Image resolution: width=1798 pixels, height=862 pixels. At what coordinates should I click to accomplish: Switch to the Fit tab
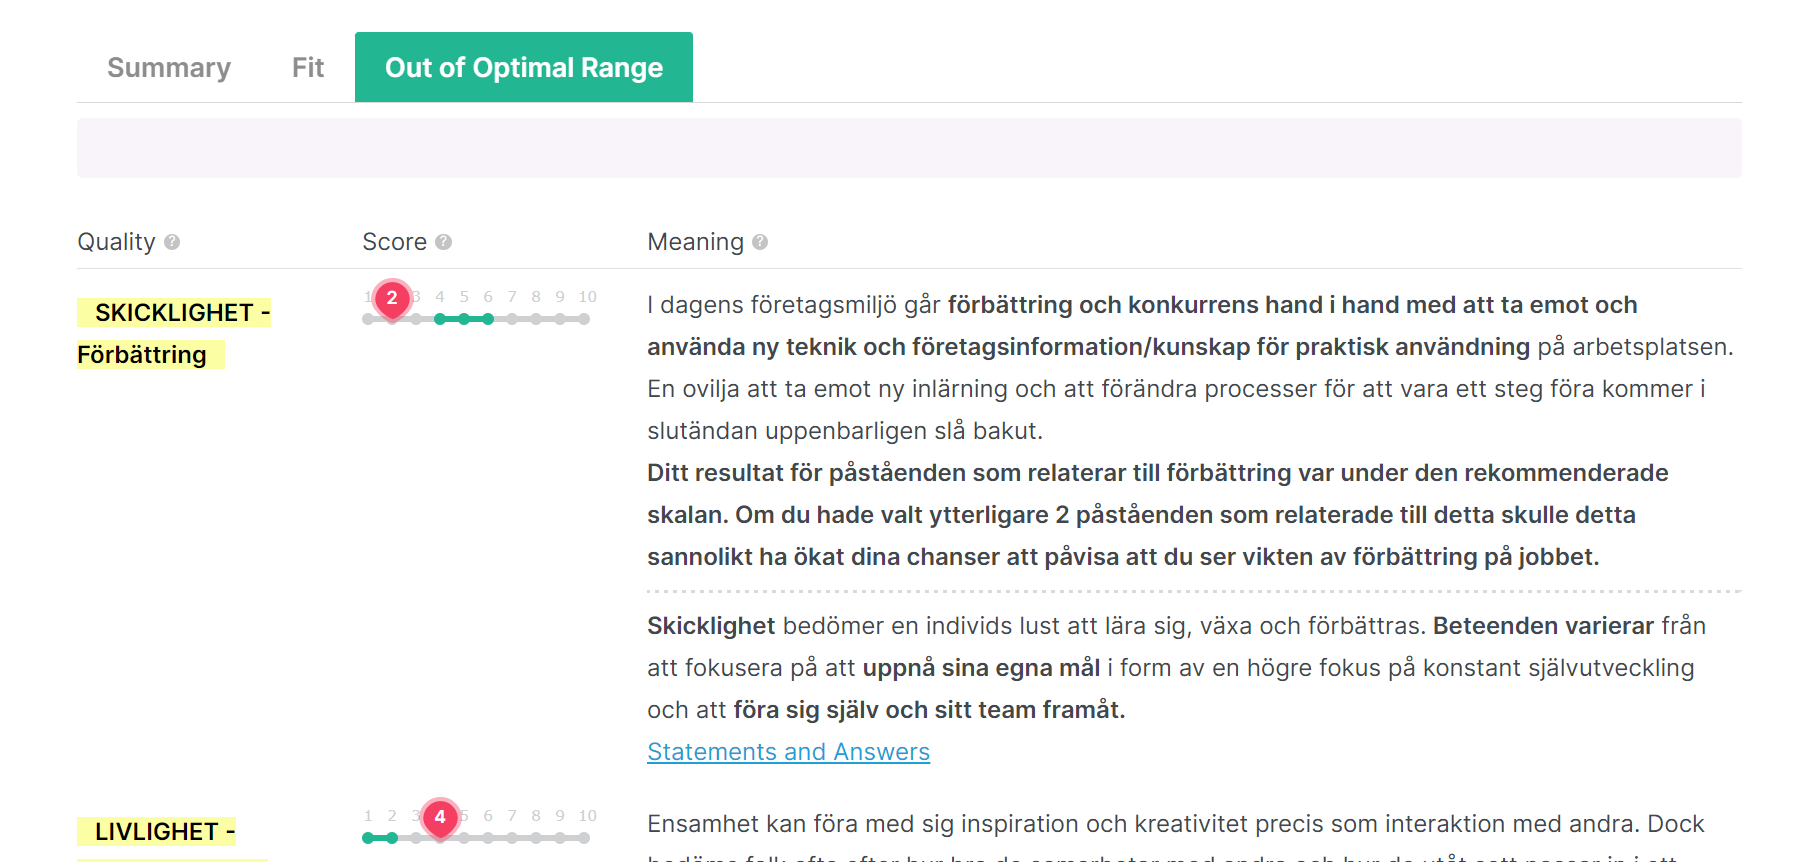[x=308, y=67]
